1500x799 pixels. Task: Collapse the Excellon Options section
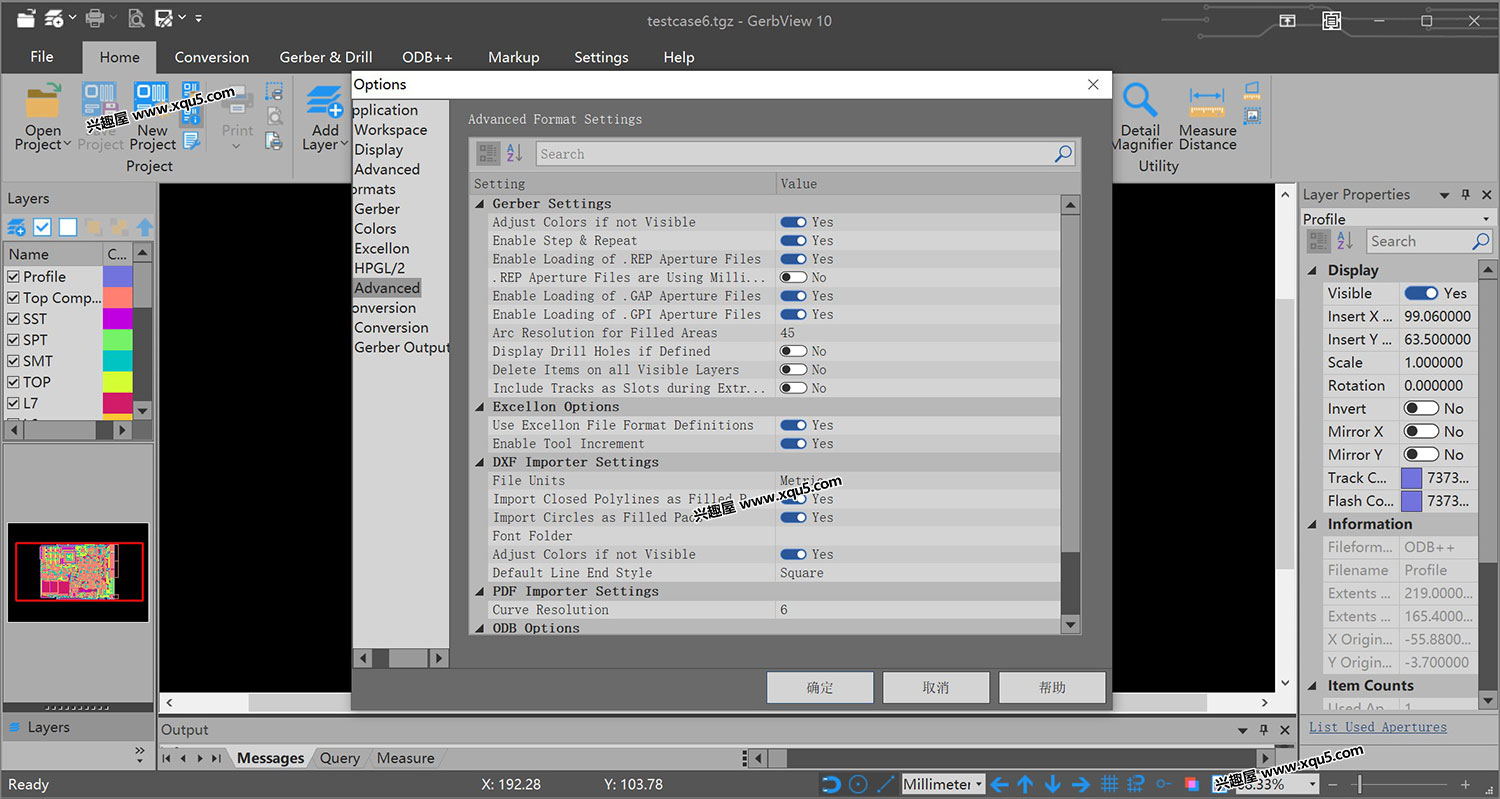[x=480, y=406]
